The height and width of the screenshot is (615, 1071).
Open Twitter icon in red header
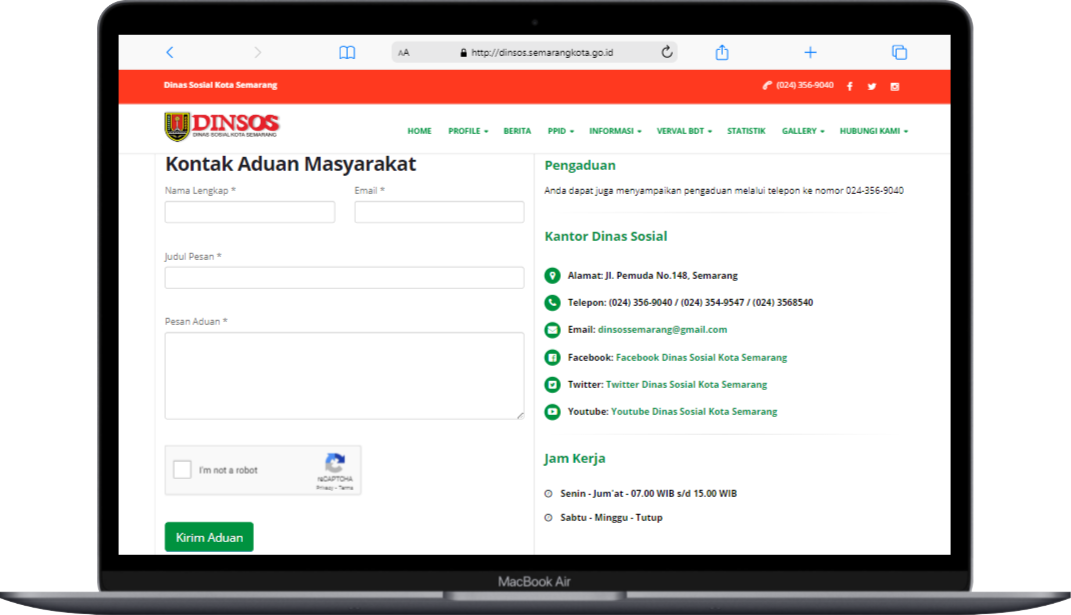coord(872,87)
